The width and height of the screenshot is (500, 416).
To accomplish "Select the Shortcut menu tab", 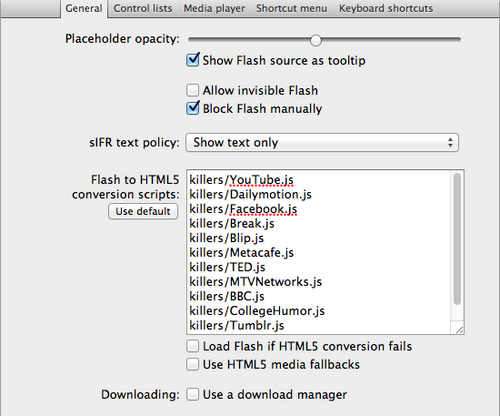I will click(x=291, y=8).
